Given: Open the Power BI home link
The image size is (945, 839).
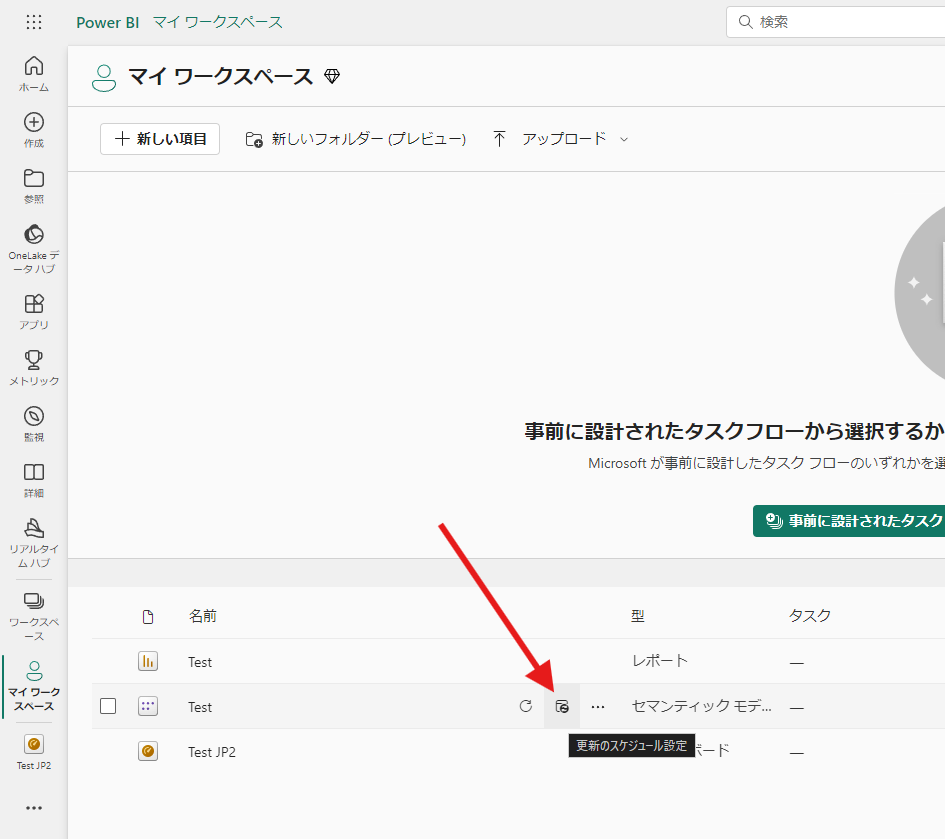Looking at the screenshot, I should click(107, 22).
